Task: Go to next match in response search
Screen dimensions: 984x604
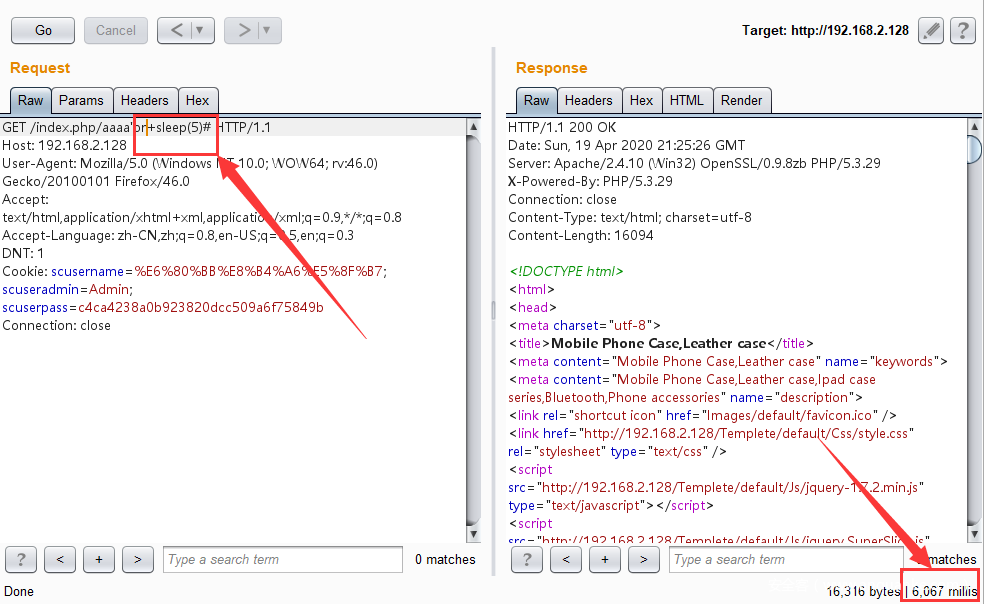Action: click(x=643, y=559)
